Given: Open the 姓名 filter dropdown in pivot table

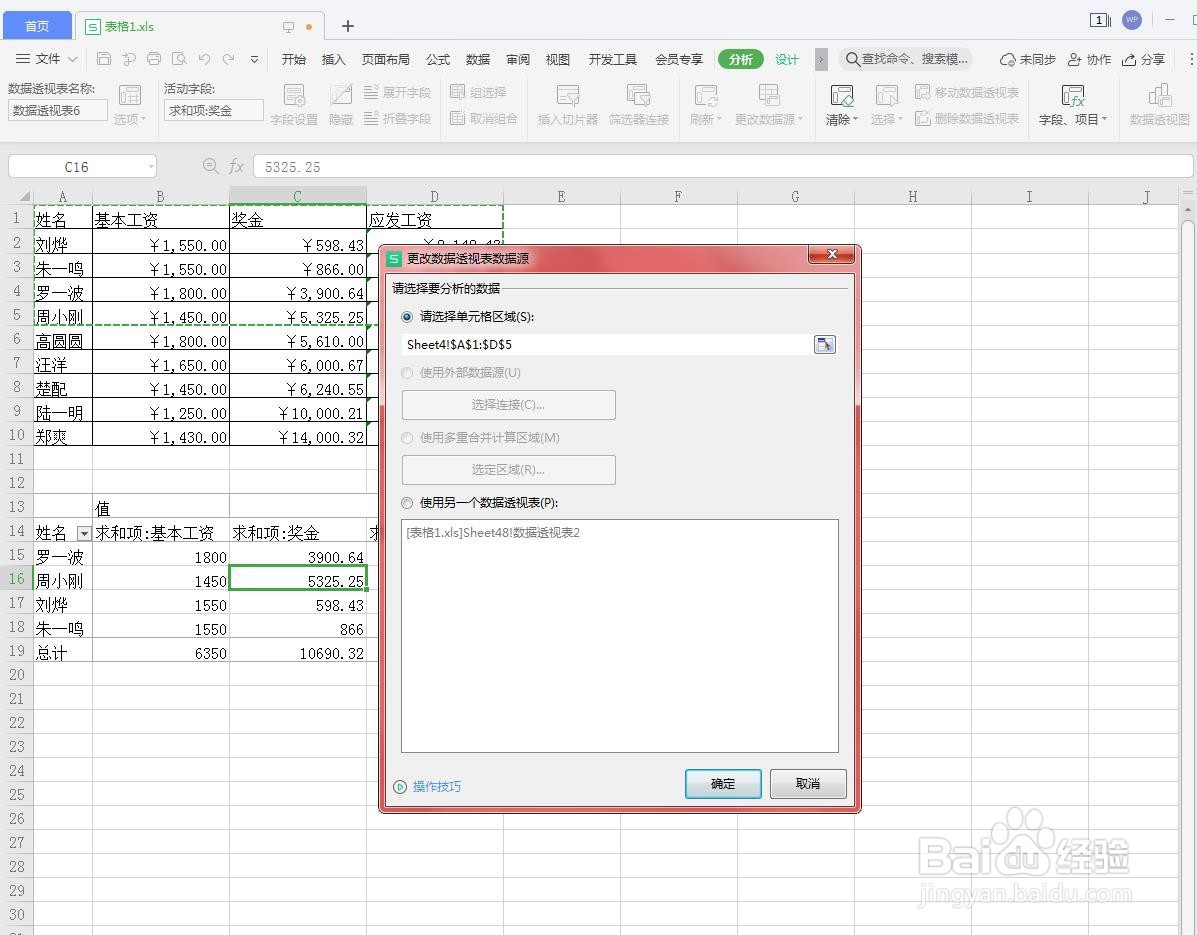Looking at the screenshot, I should pyautogui.click(x=84, y=534).
